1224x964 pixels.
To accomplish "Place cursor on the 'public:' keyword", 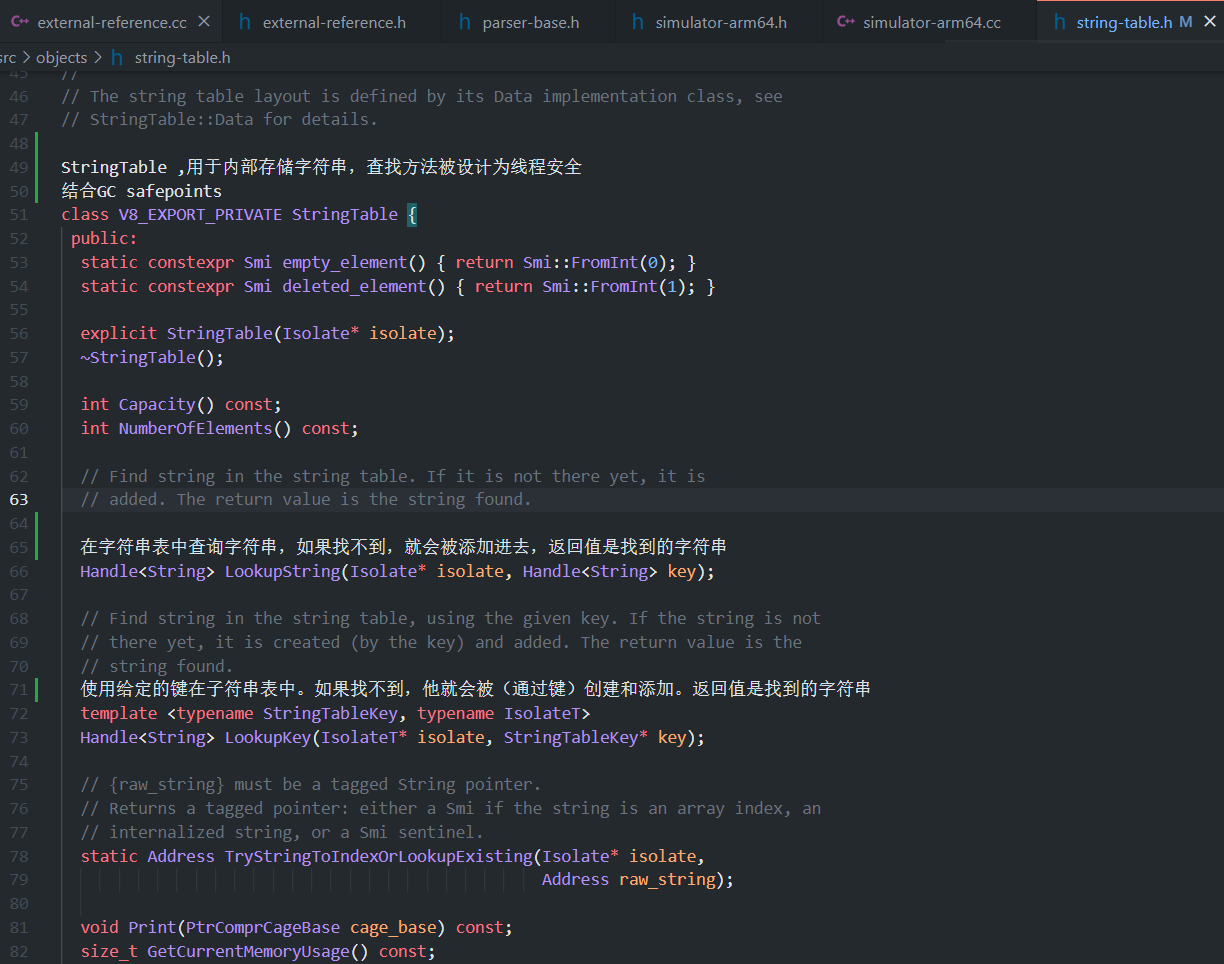I will [104, 238].
